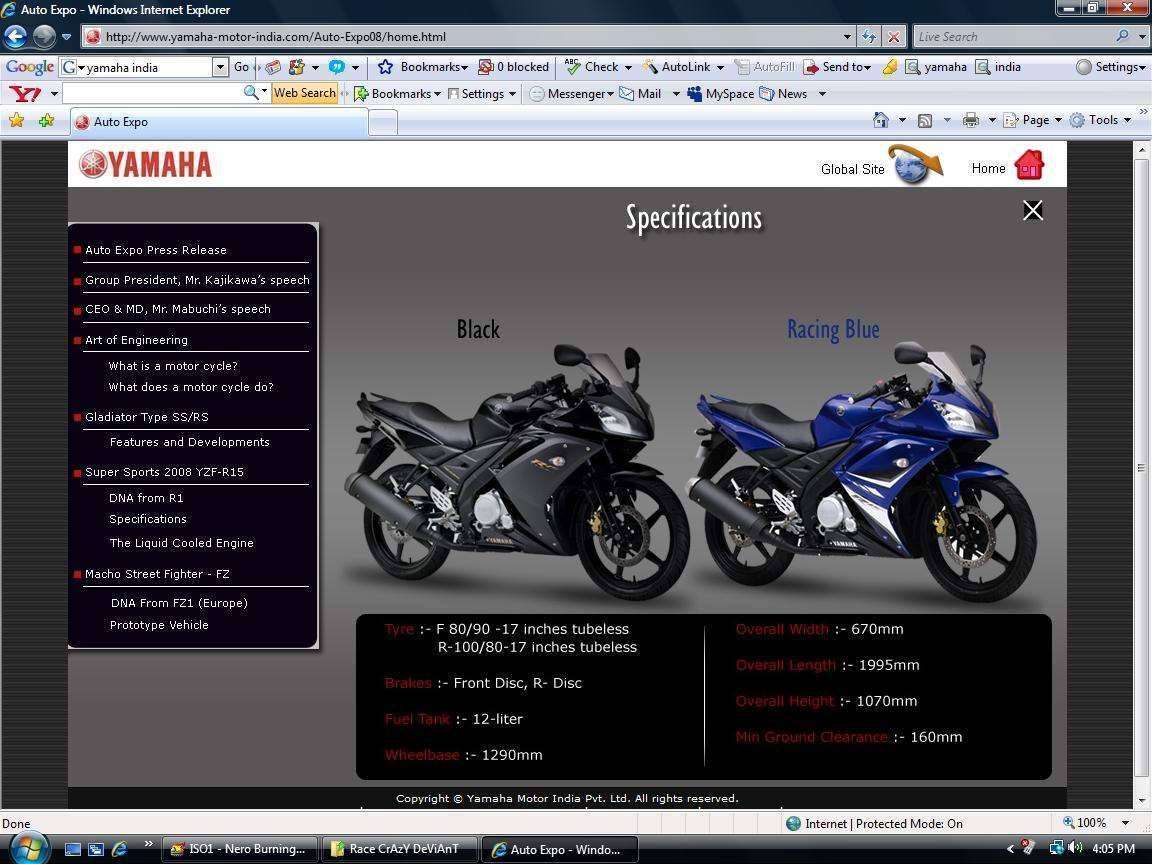Screen dimensions: 1152x864
Task: Expand the Yahoo toolbar Settings dropdown
Action: [x=512, y=94]
